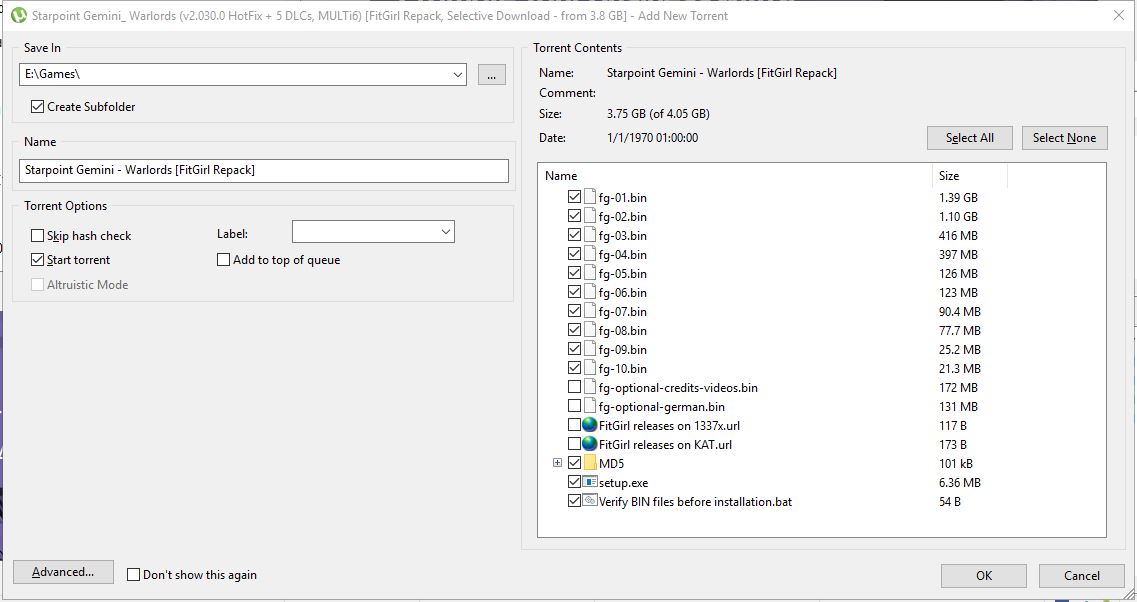The height and width of the screenshot is (602, 1137).
Task: Click the setup.exe installer icon
Action: click(x=590, y=482)
